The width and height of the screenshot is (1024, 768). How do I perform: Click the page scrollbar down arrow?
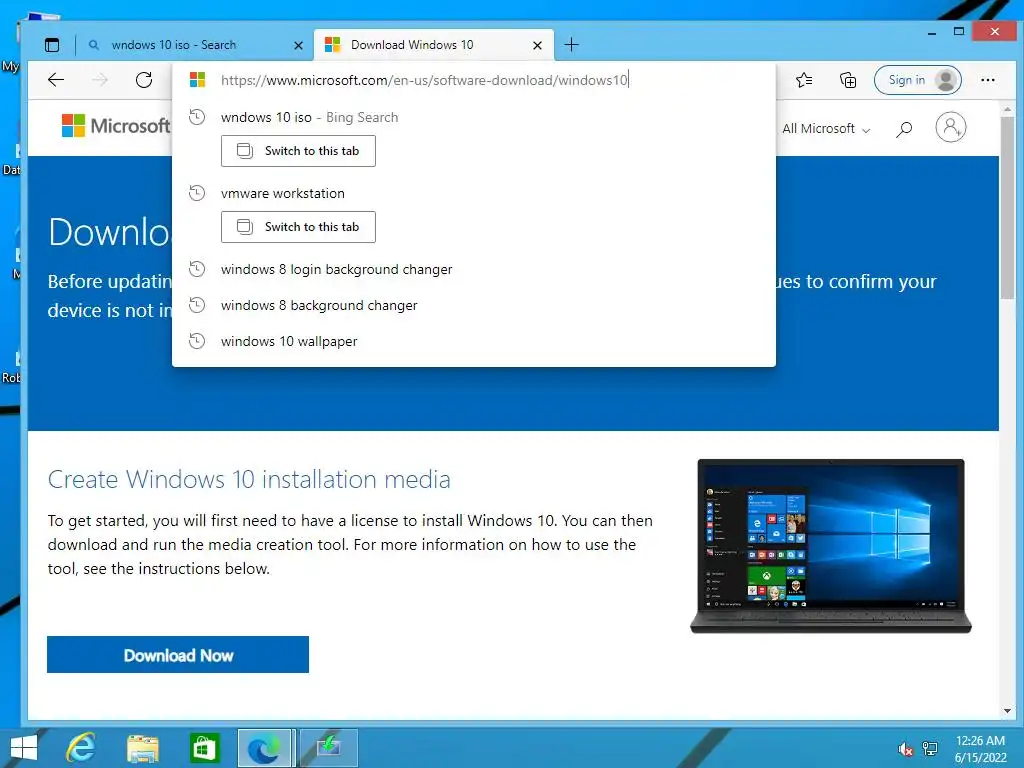click(1007, 711)
